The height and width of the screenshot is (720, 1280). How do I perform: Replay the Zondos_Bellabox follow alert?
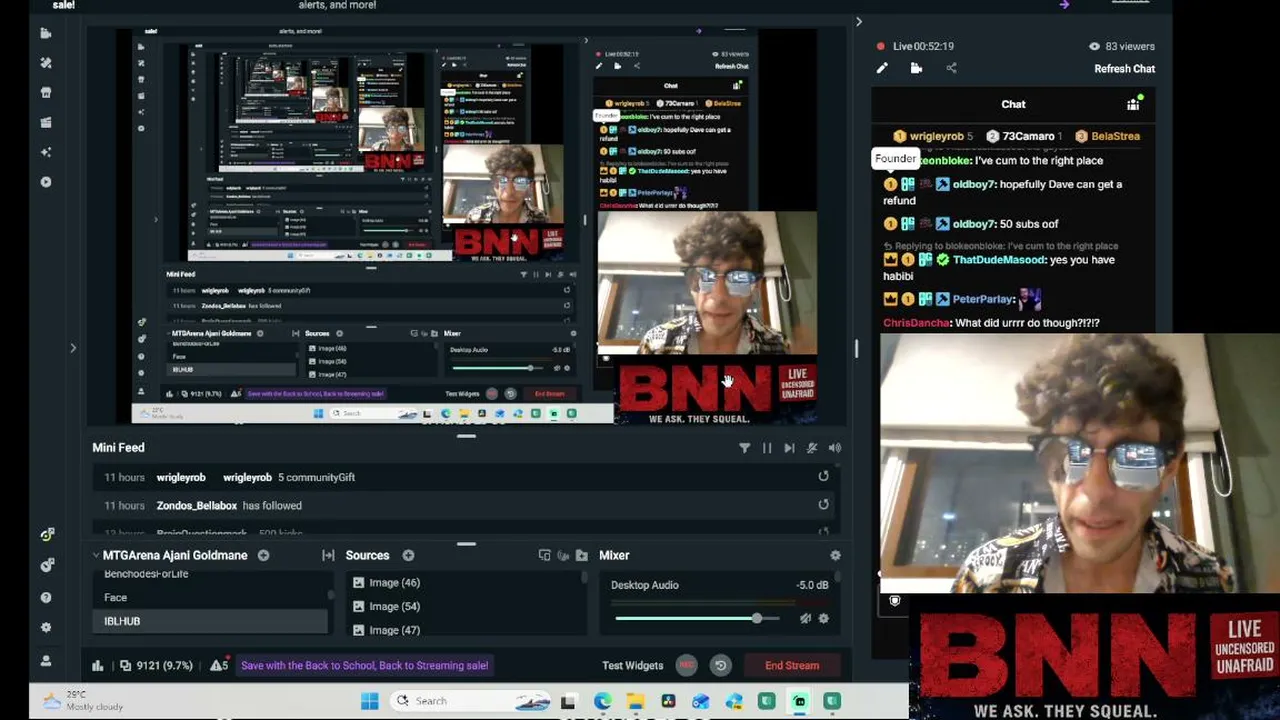823,505
